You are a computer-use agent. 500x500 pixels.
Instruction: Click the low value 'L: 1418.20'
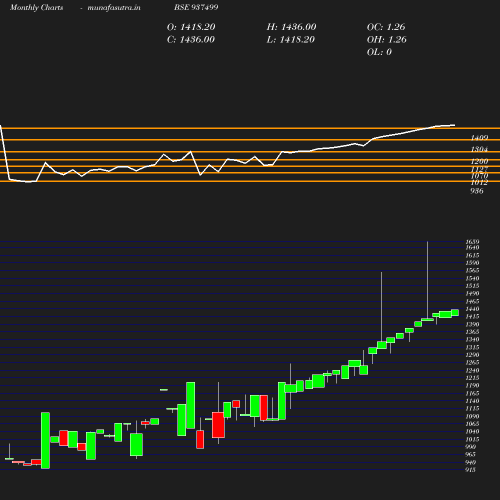coord(291,40)
